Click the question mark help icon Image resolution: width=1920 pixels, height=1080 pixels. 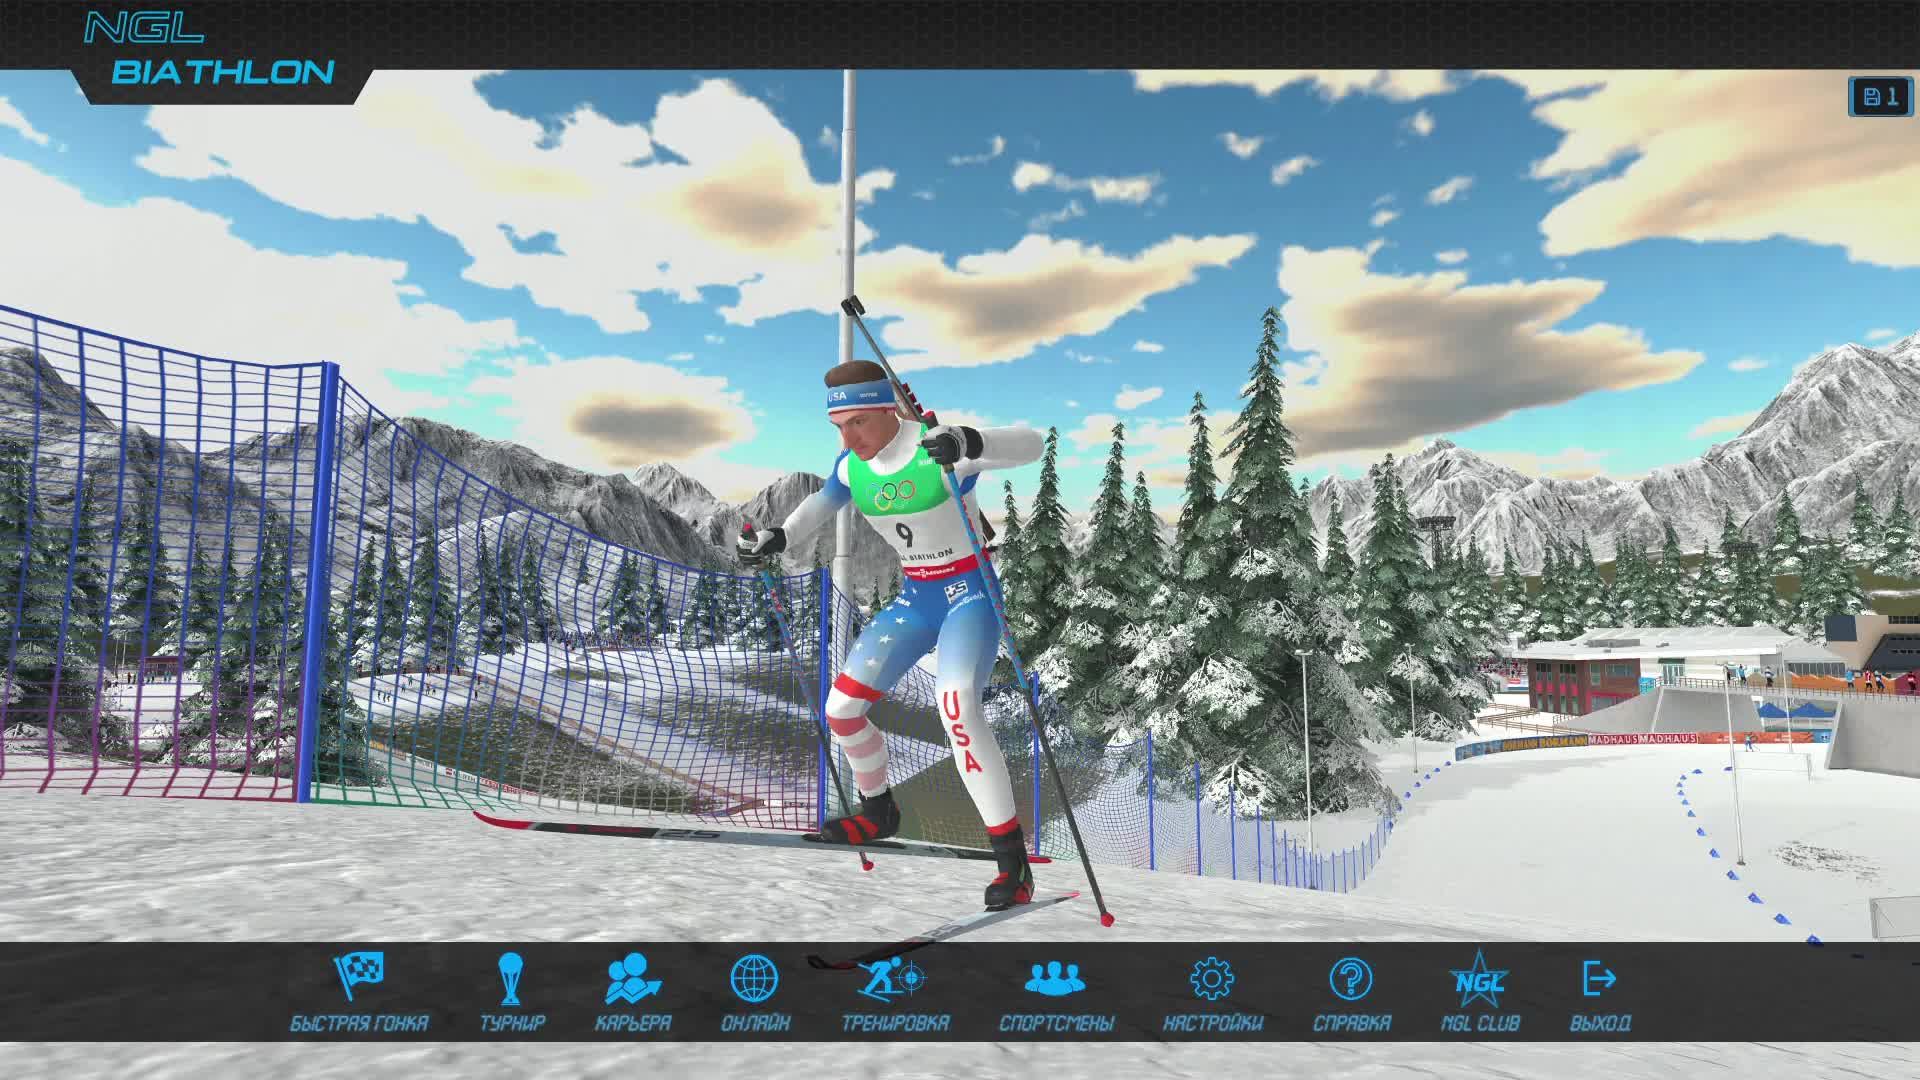click(1351, 977)
